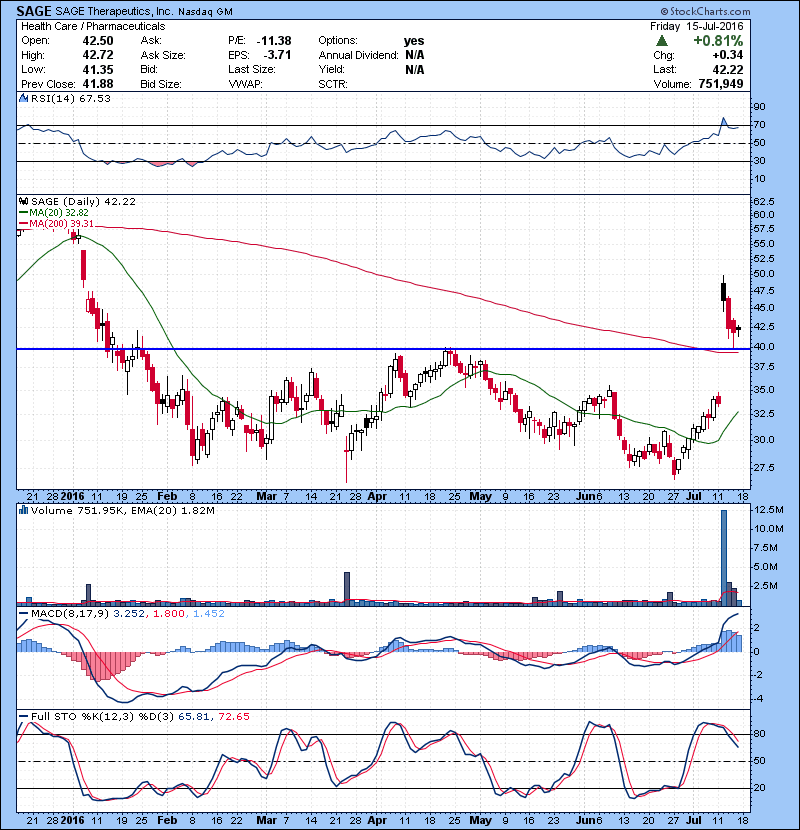Click the Open value 42.50
Viewport: 800px width, 830px height.
click(x=98, y=41)
